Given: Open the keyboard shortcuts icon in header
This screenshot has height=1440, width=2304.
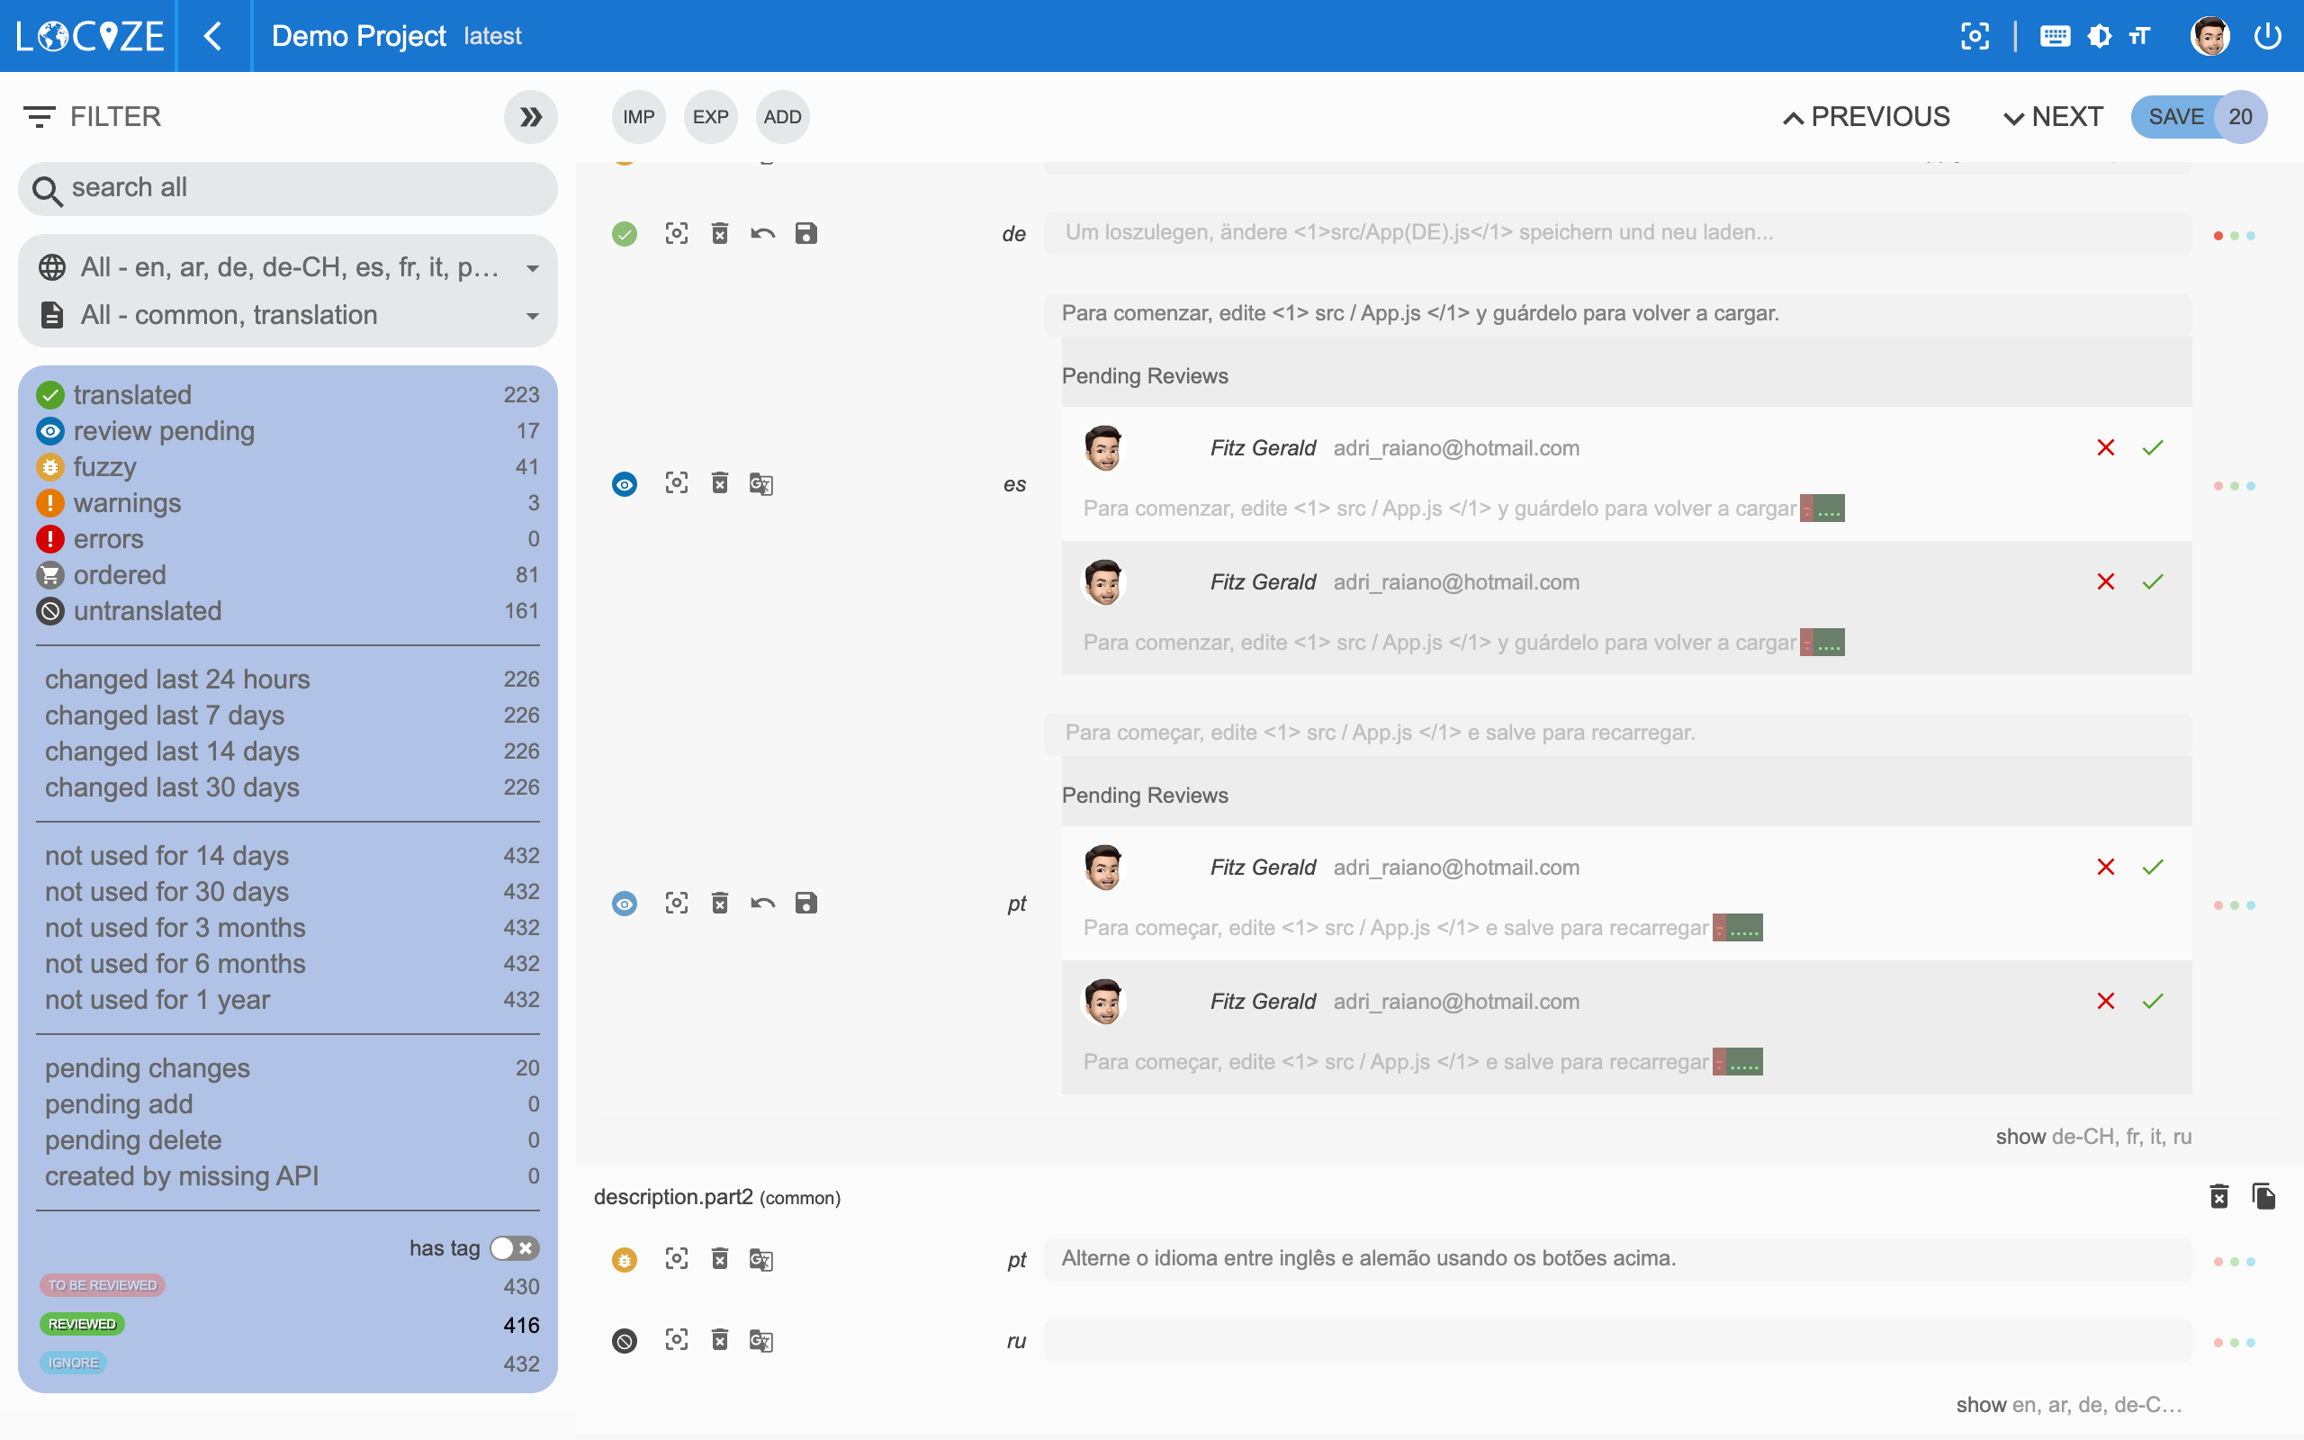Looking at the screenshot, I should pyautogui.click(x=2054, y=36).
